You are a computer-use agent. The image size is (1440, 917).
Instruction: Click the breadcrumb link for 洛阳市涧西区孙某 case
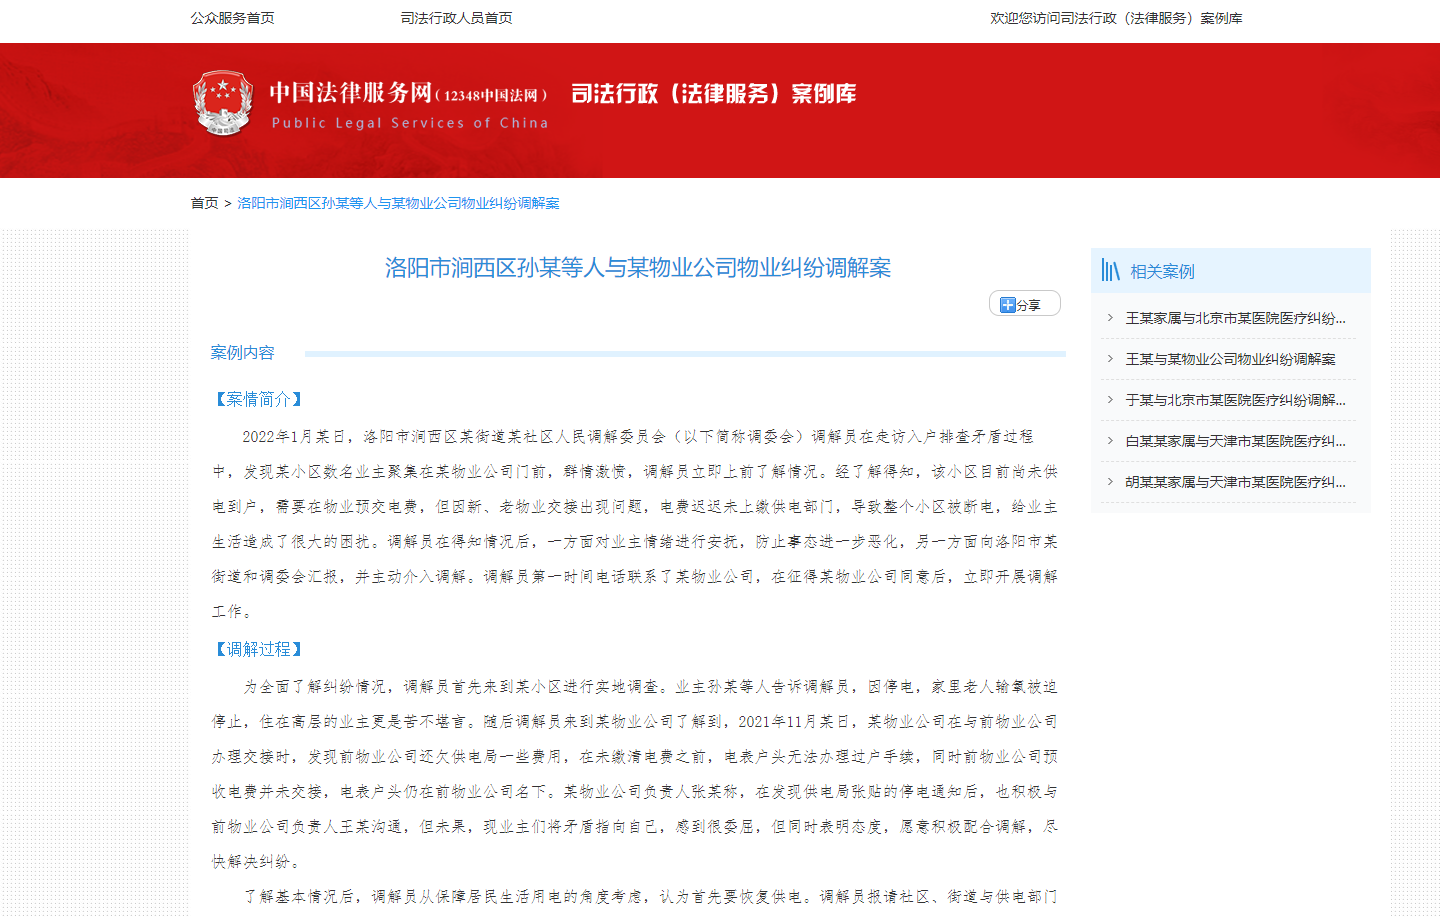398,203
